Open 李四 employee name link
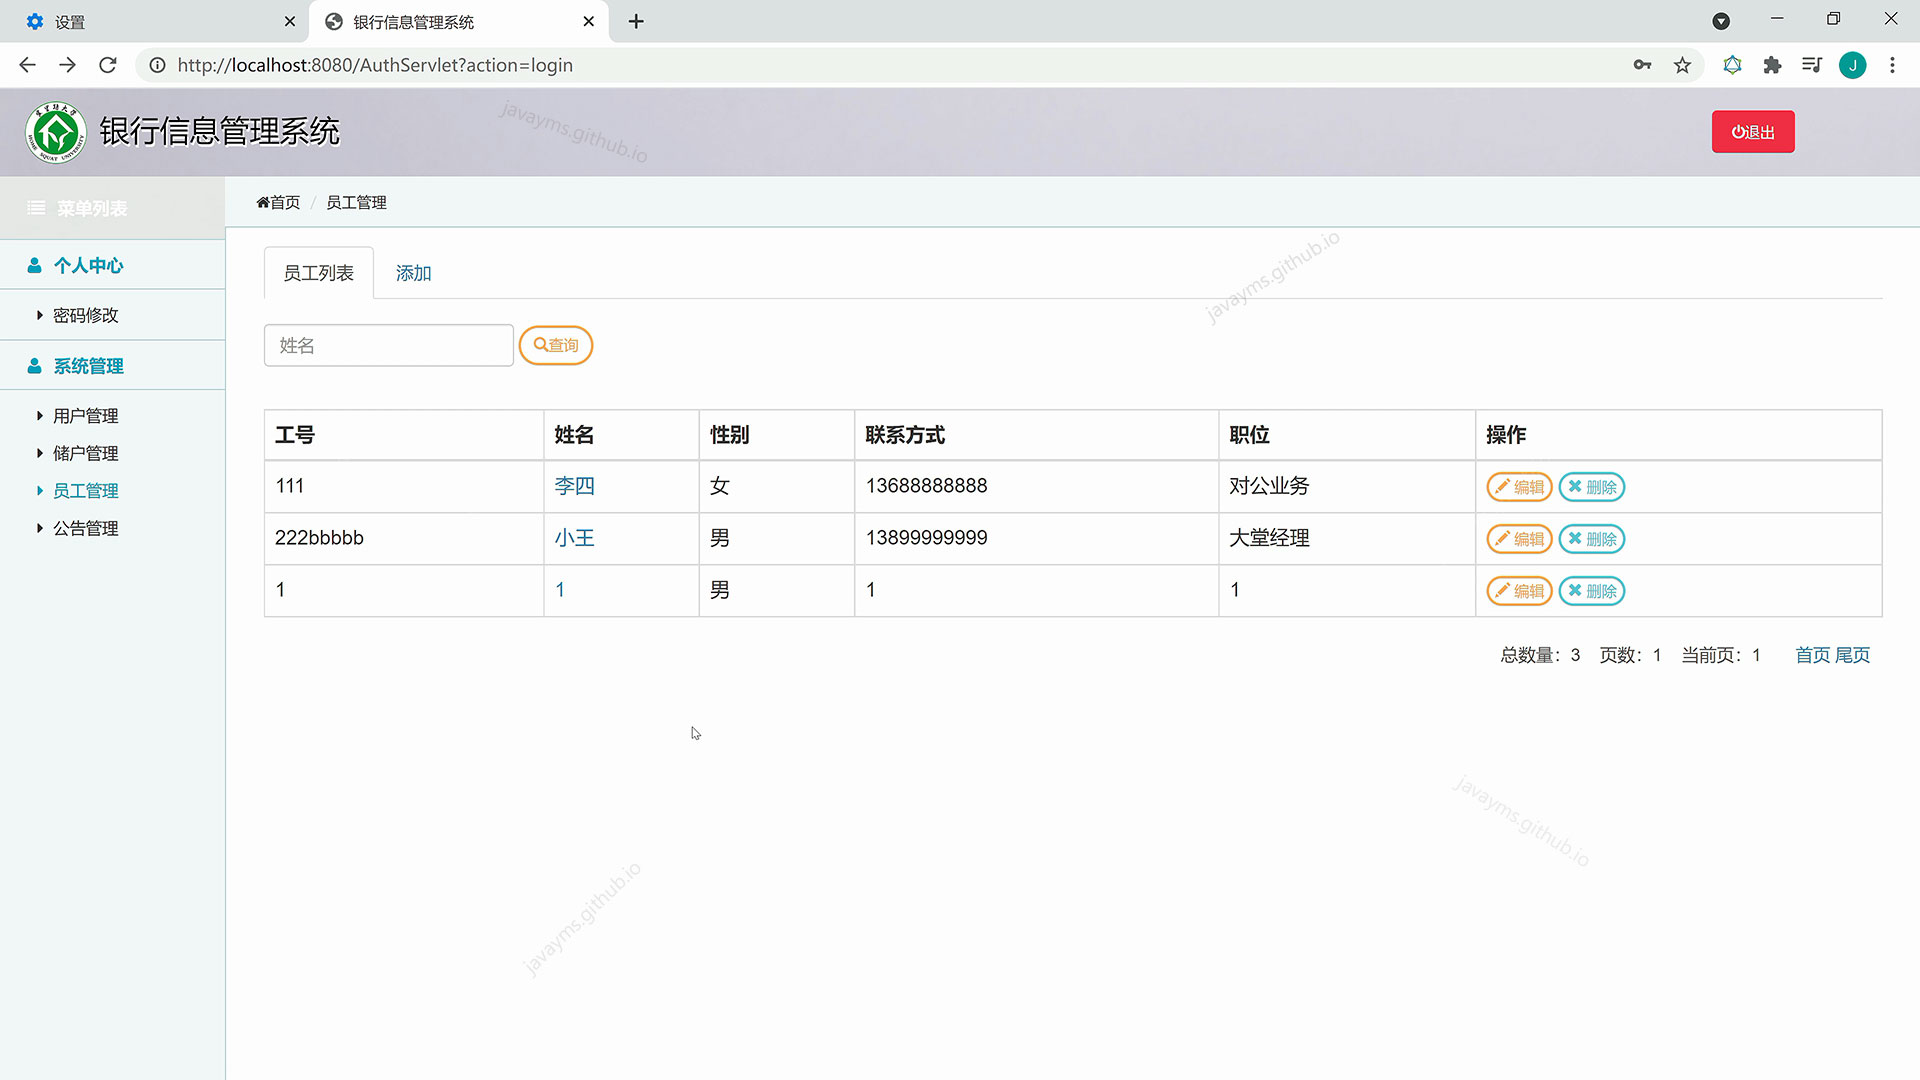 574,486
